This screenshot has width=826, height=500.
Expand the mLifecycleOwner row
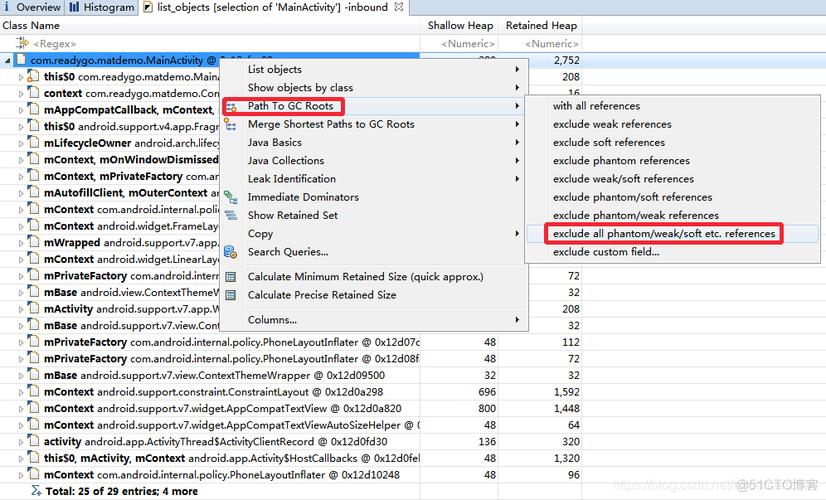click(x=21, y=143)
